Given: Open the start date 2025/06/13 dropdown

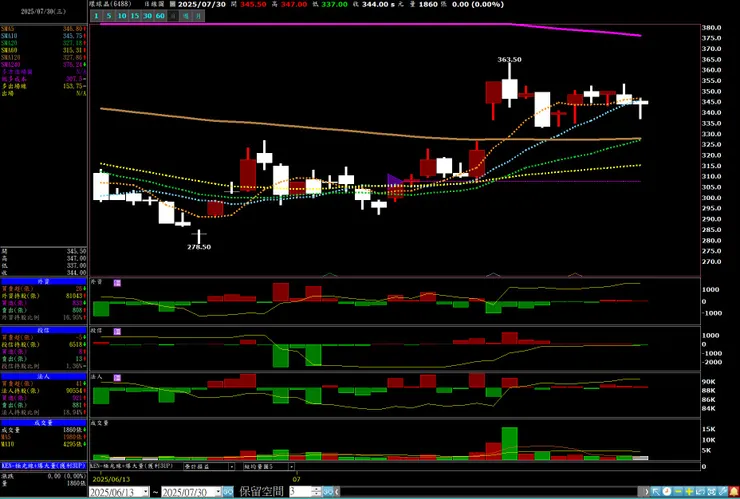Looking at the screenshot, I should pos(146,492).
